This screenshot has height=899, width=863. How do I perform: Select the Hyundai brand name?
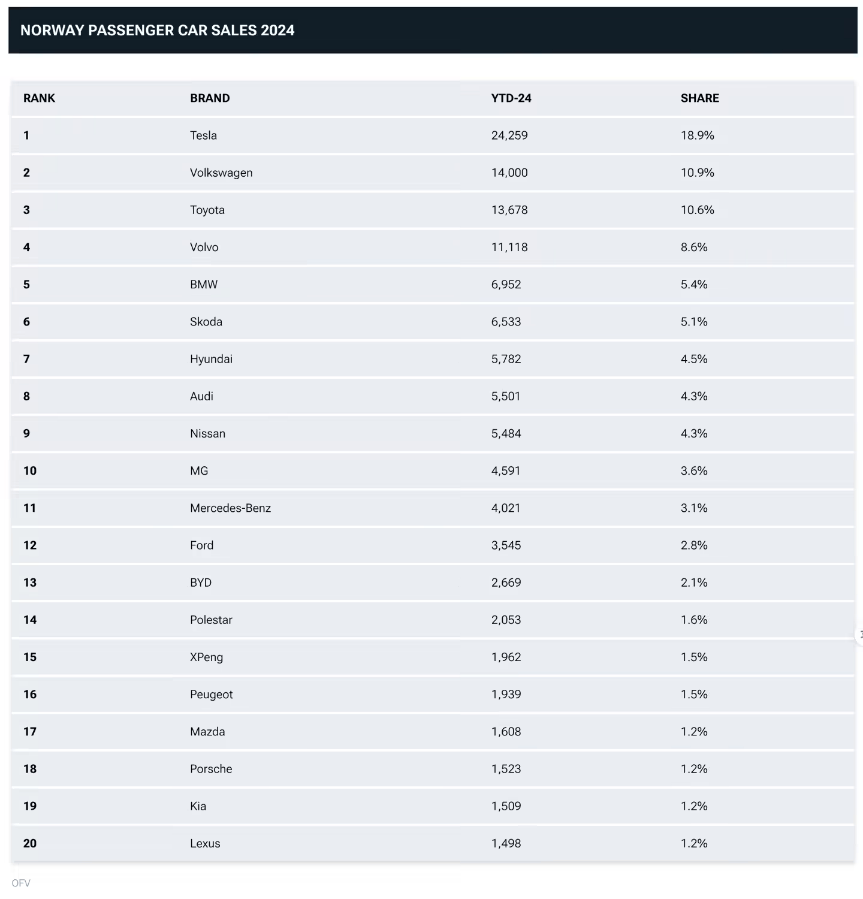[212, 359]
